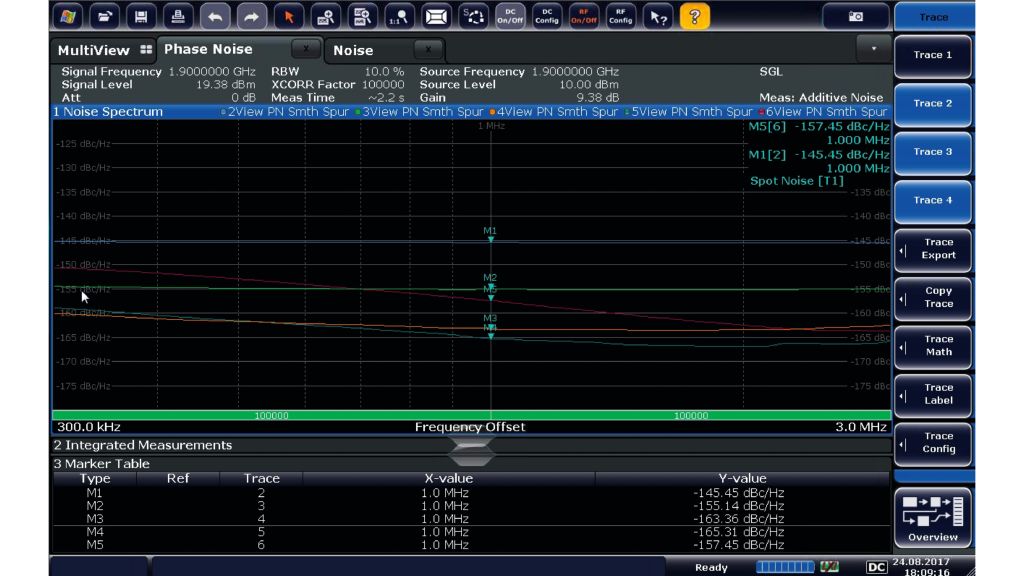This screenshot has width=1024, height=576.
Task: Expand the Trace Config submenu
Action: [x=933, y=443]
